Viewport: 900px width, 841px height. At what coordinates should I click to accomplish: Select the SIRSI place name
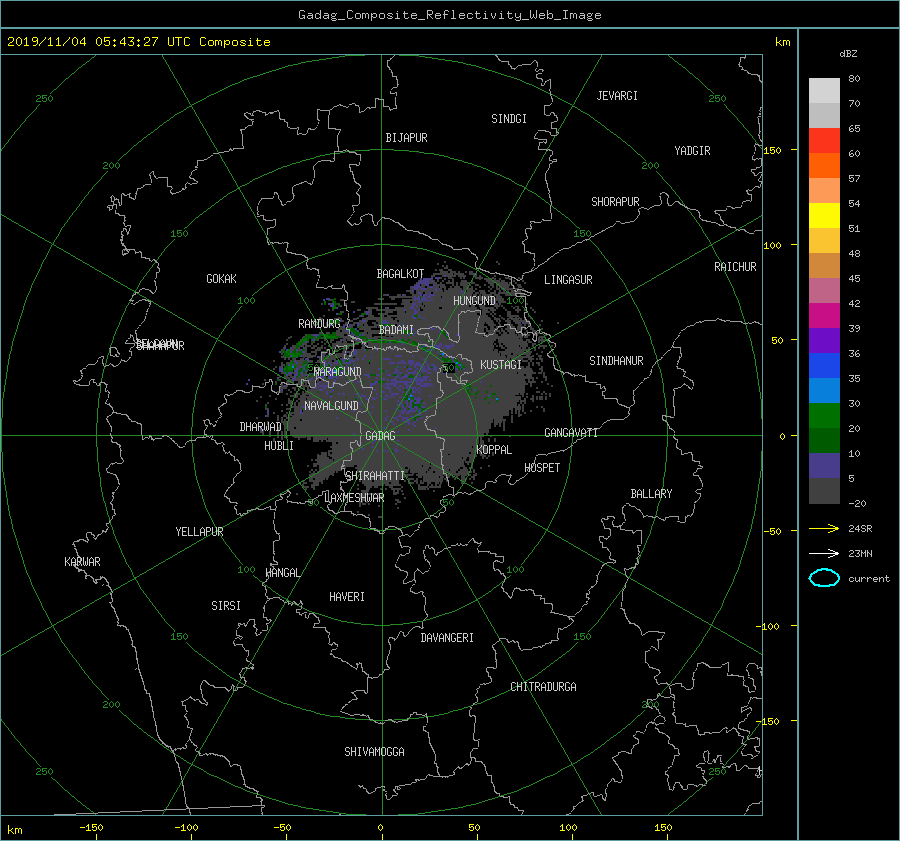226,606
